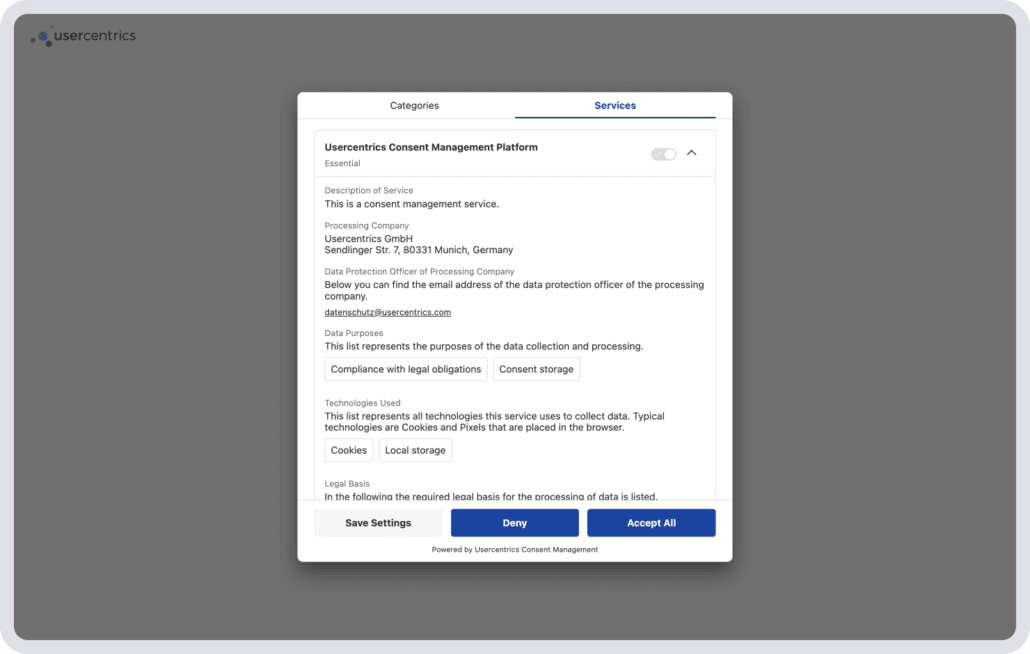Click the Description of Service heading
Viewport: 1030px width, 654px height.
369,190
